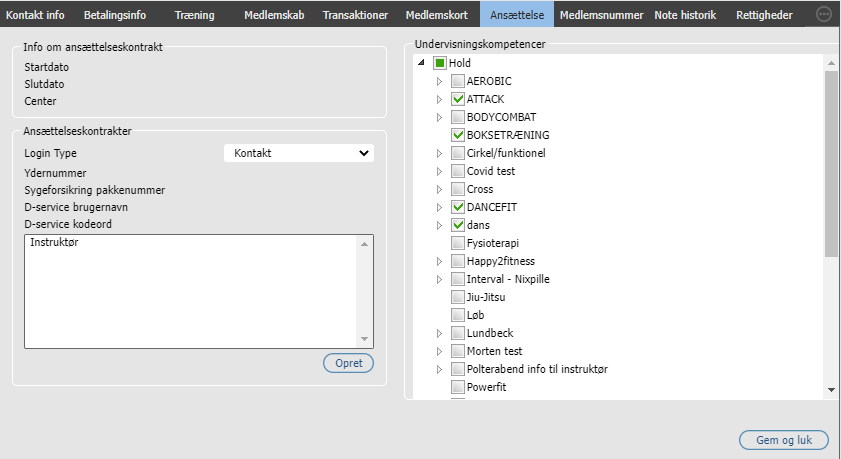Open the Medlemskab tab
The image size is (841, 459).
click(x=274, y=15)
